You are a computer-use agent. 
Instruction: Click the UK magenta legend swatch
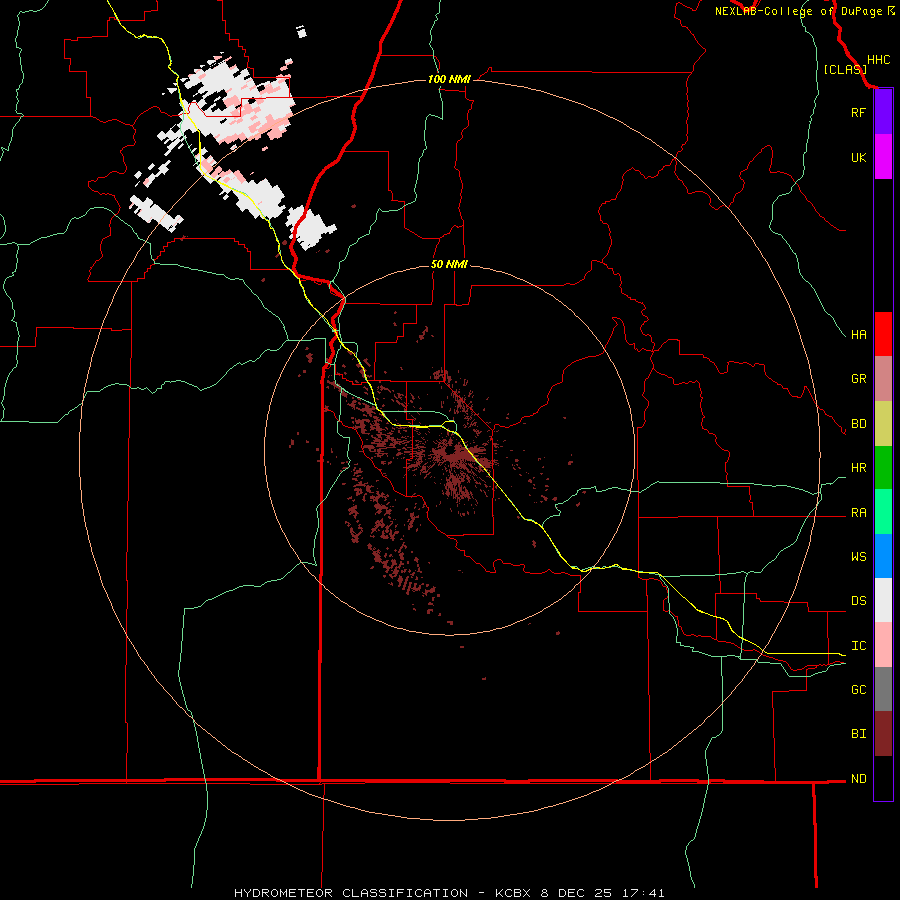pos(883,157)
